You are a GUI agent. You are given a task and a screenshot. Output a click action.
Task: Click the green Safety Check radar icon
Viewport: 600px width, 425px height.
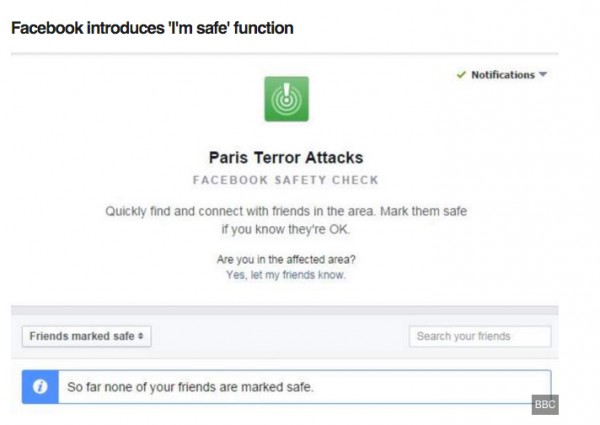click(x=286, y=100)
